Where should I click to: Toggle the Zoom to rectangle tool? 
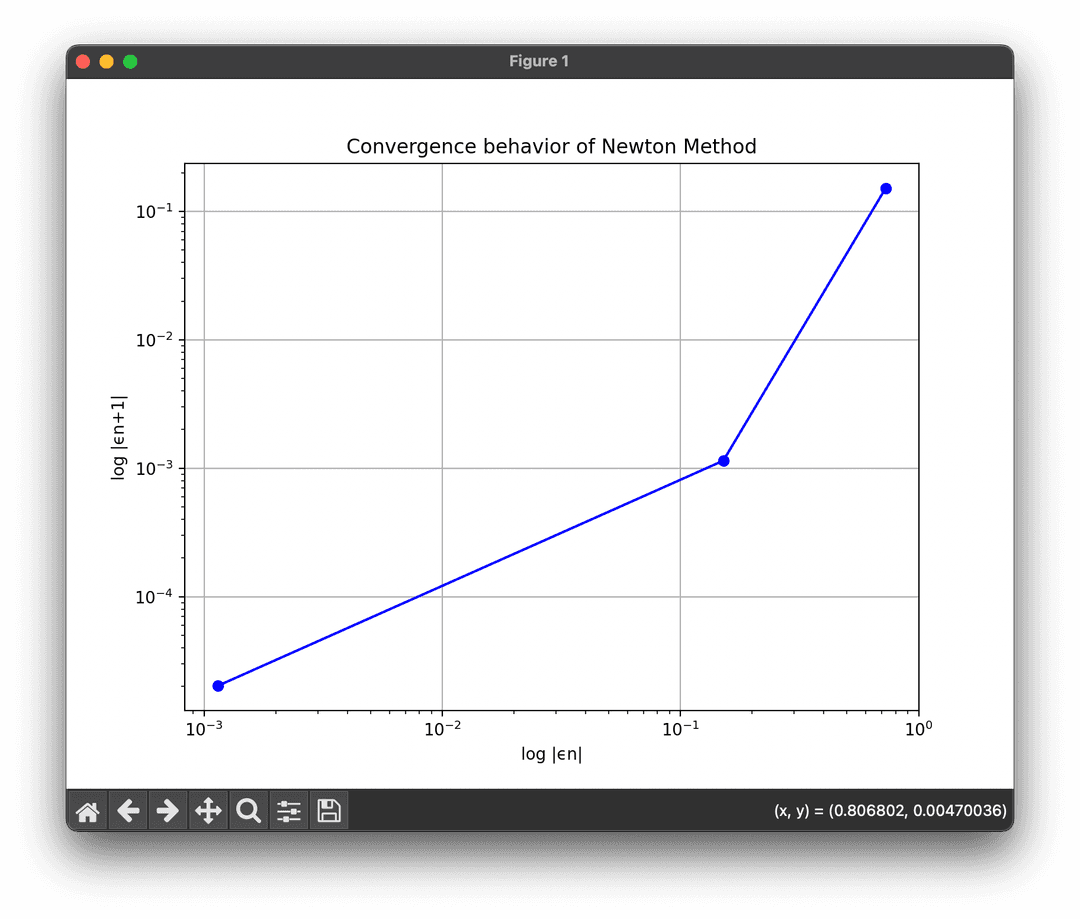click(248, 810)
